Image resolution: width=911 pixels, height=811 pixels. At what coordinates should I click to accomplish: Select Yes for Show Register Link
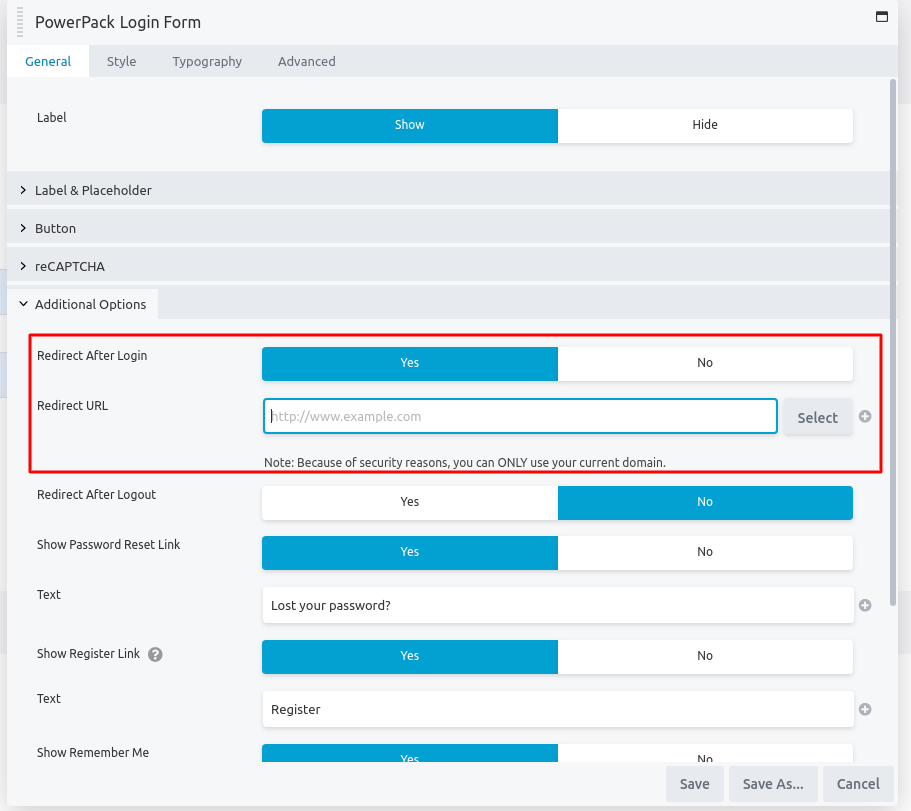click(x=410, y=656)
